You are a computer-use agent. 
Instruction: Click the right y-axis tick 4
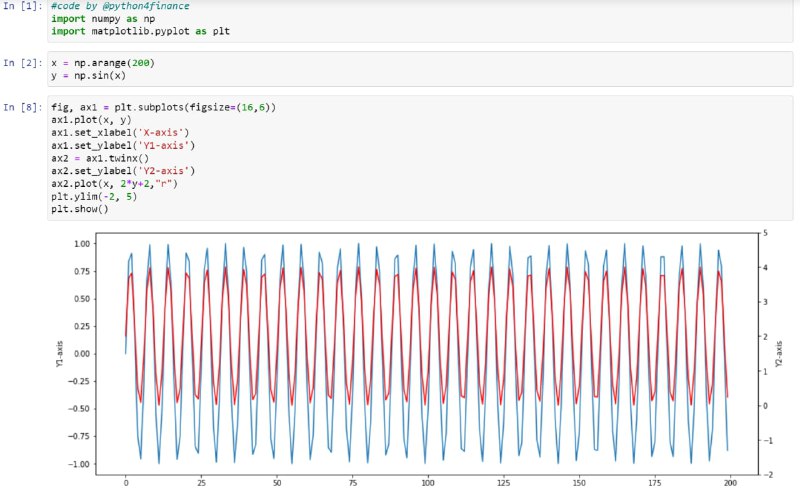coord(765,267)
